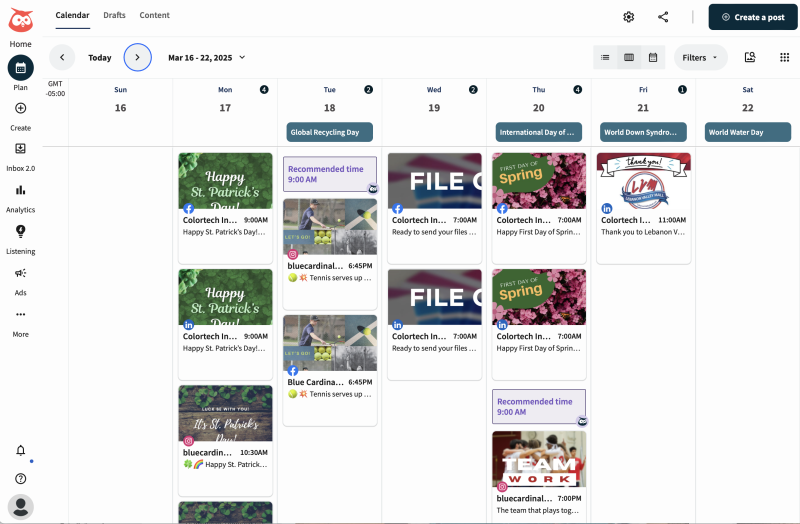Open the Help question mark icon

[20, 479]
